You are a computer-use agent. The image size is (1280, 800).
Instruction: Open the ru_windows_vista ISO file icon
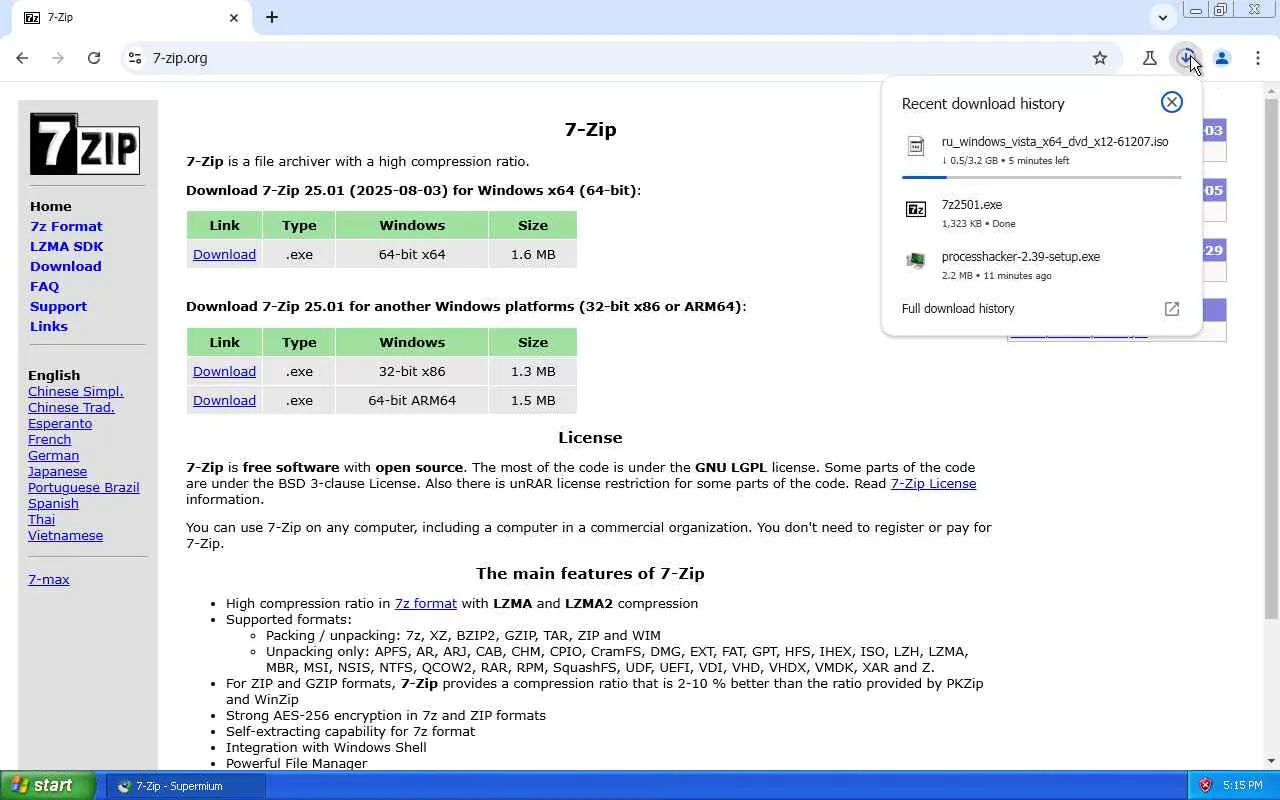pos(916,147)
